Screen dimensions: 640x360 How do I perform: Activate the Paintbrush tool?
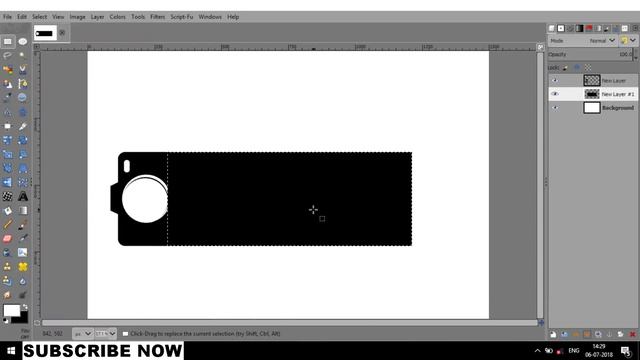[x=22, y=224]
